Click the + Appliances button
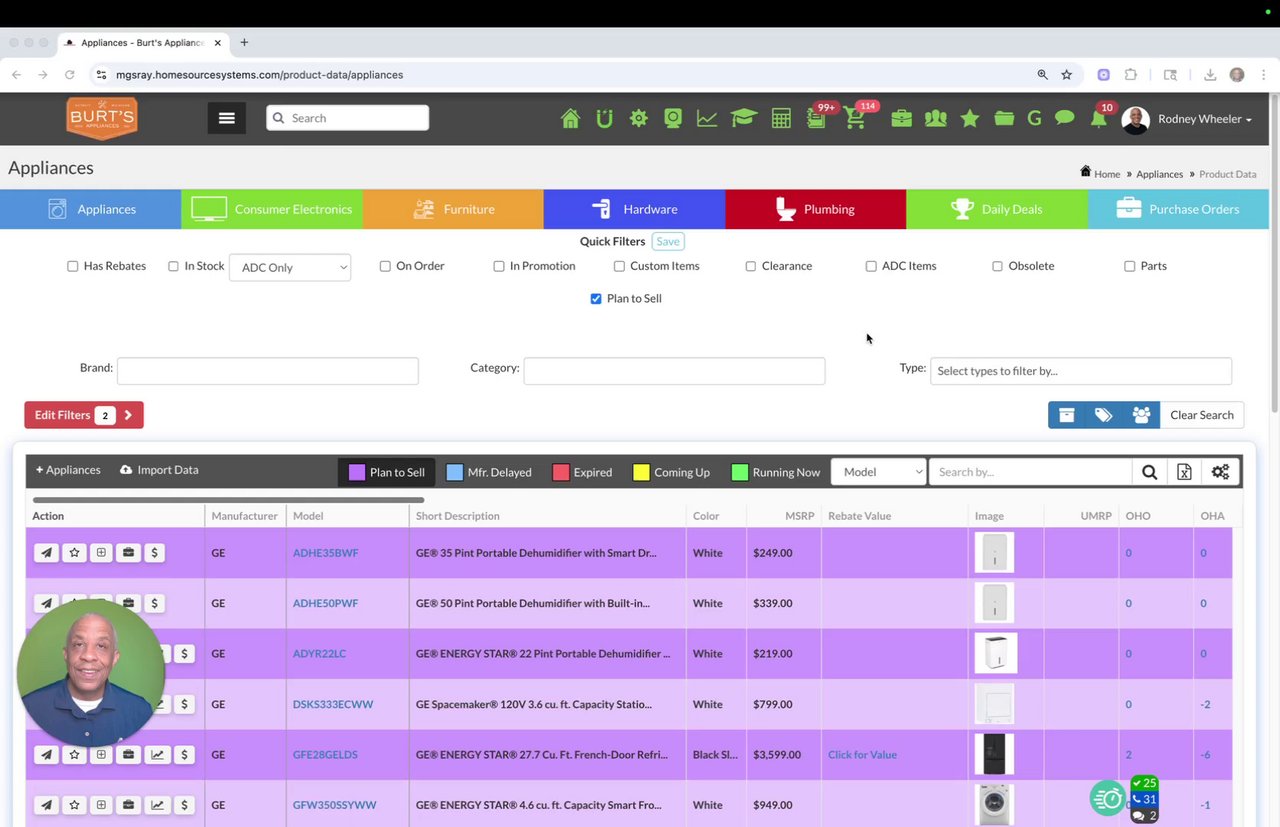This screenshot has height=827, width=1280. point(68,470)
